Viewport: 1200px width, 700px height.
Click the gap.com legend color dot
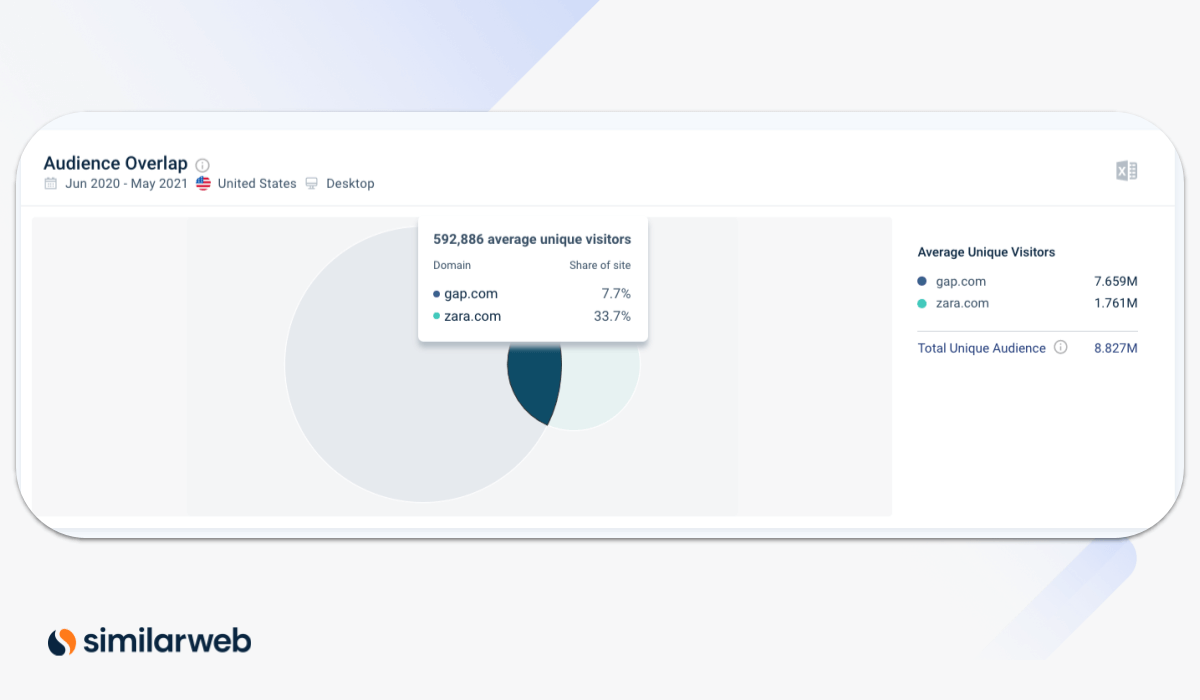pyautogui.click(x=922, y=282)
